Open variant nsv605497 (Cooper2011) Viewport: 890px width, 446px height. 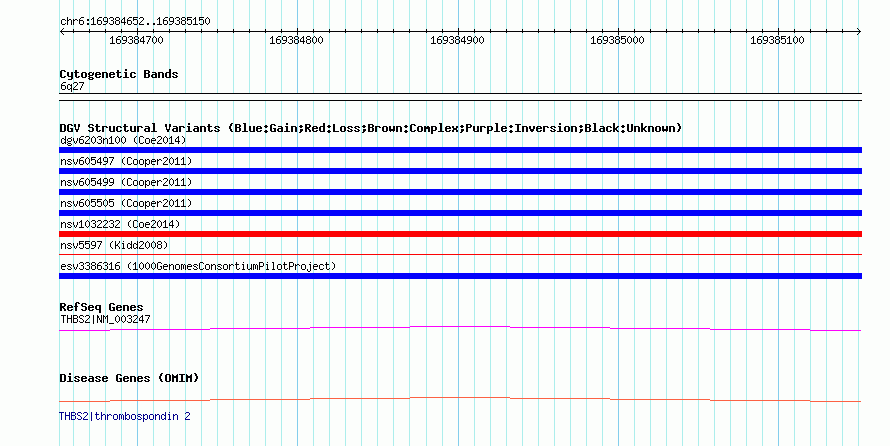[x=126, y=161]
